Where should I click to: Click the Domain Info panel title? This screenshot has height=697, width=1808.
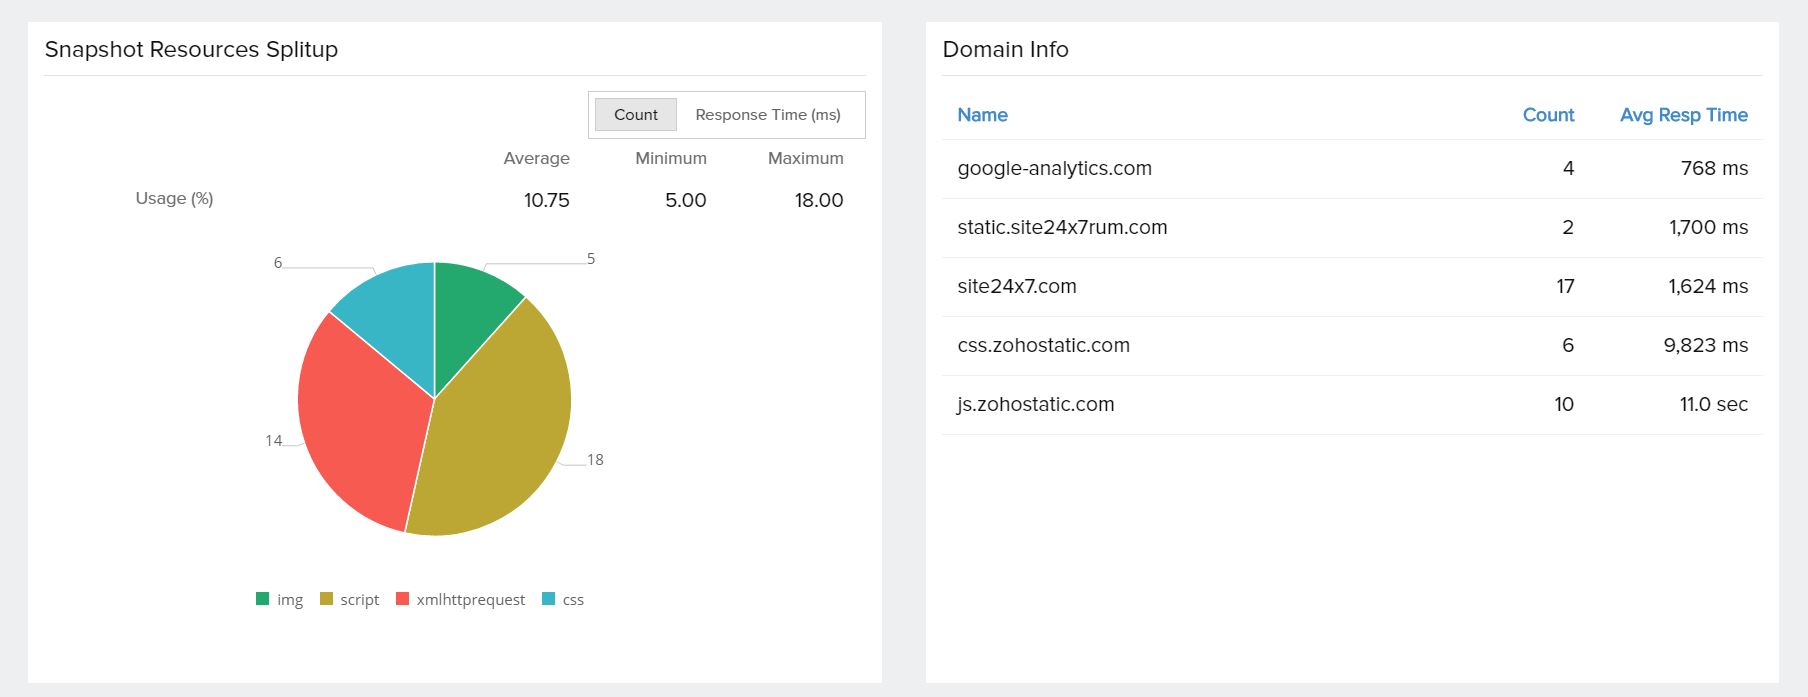[x=1005, y=50]
